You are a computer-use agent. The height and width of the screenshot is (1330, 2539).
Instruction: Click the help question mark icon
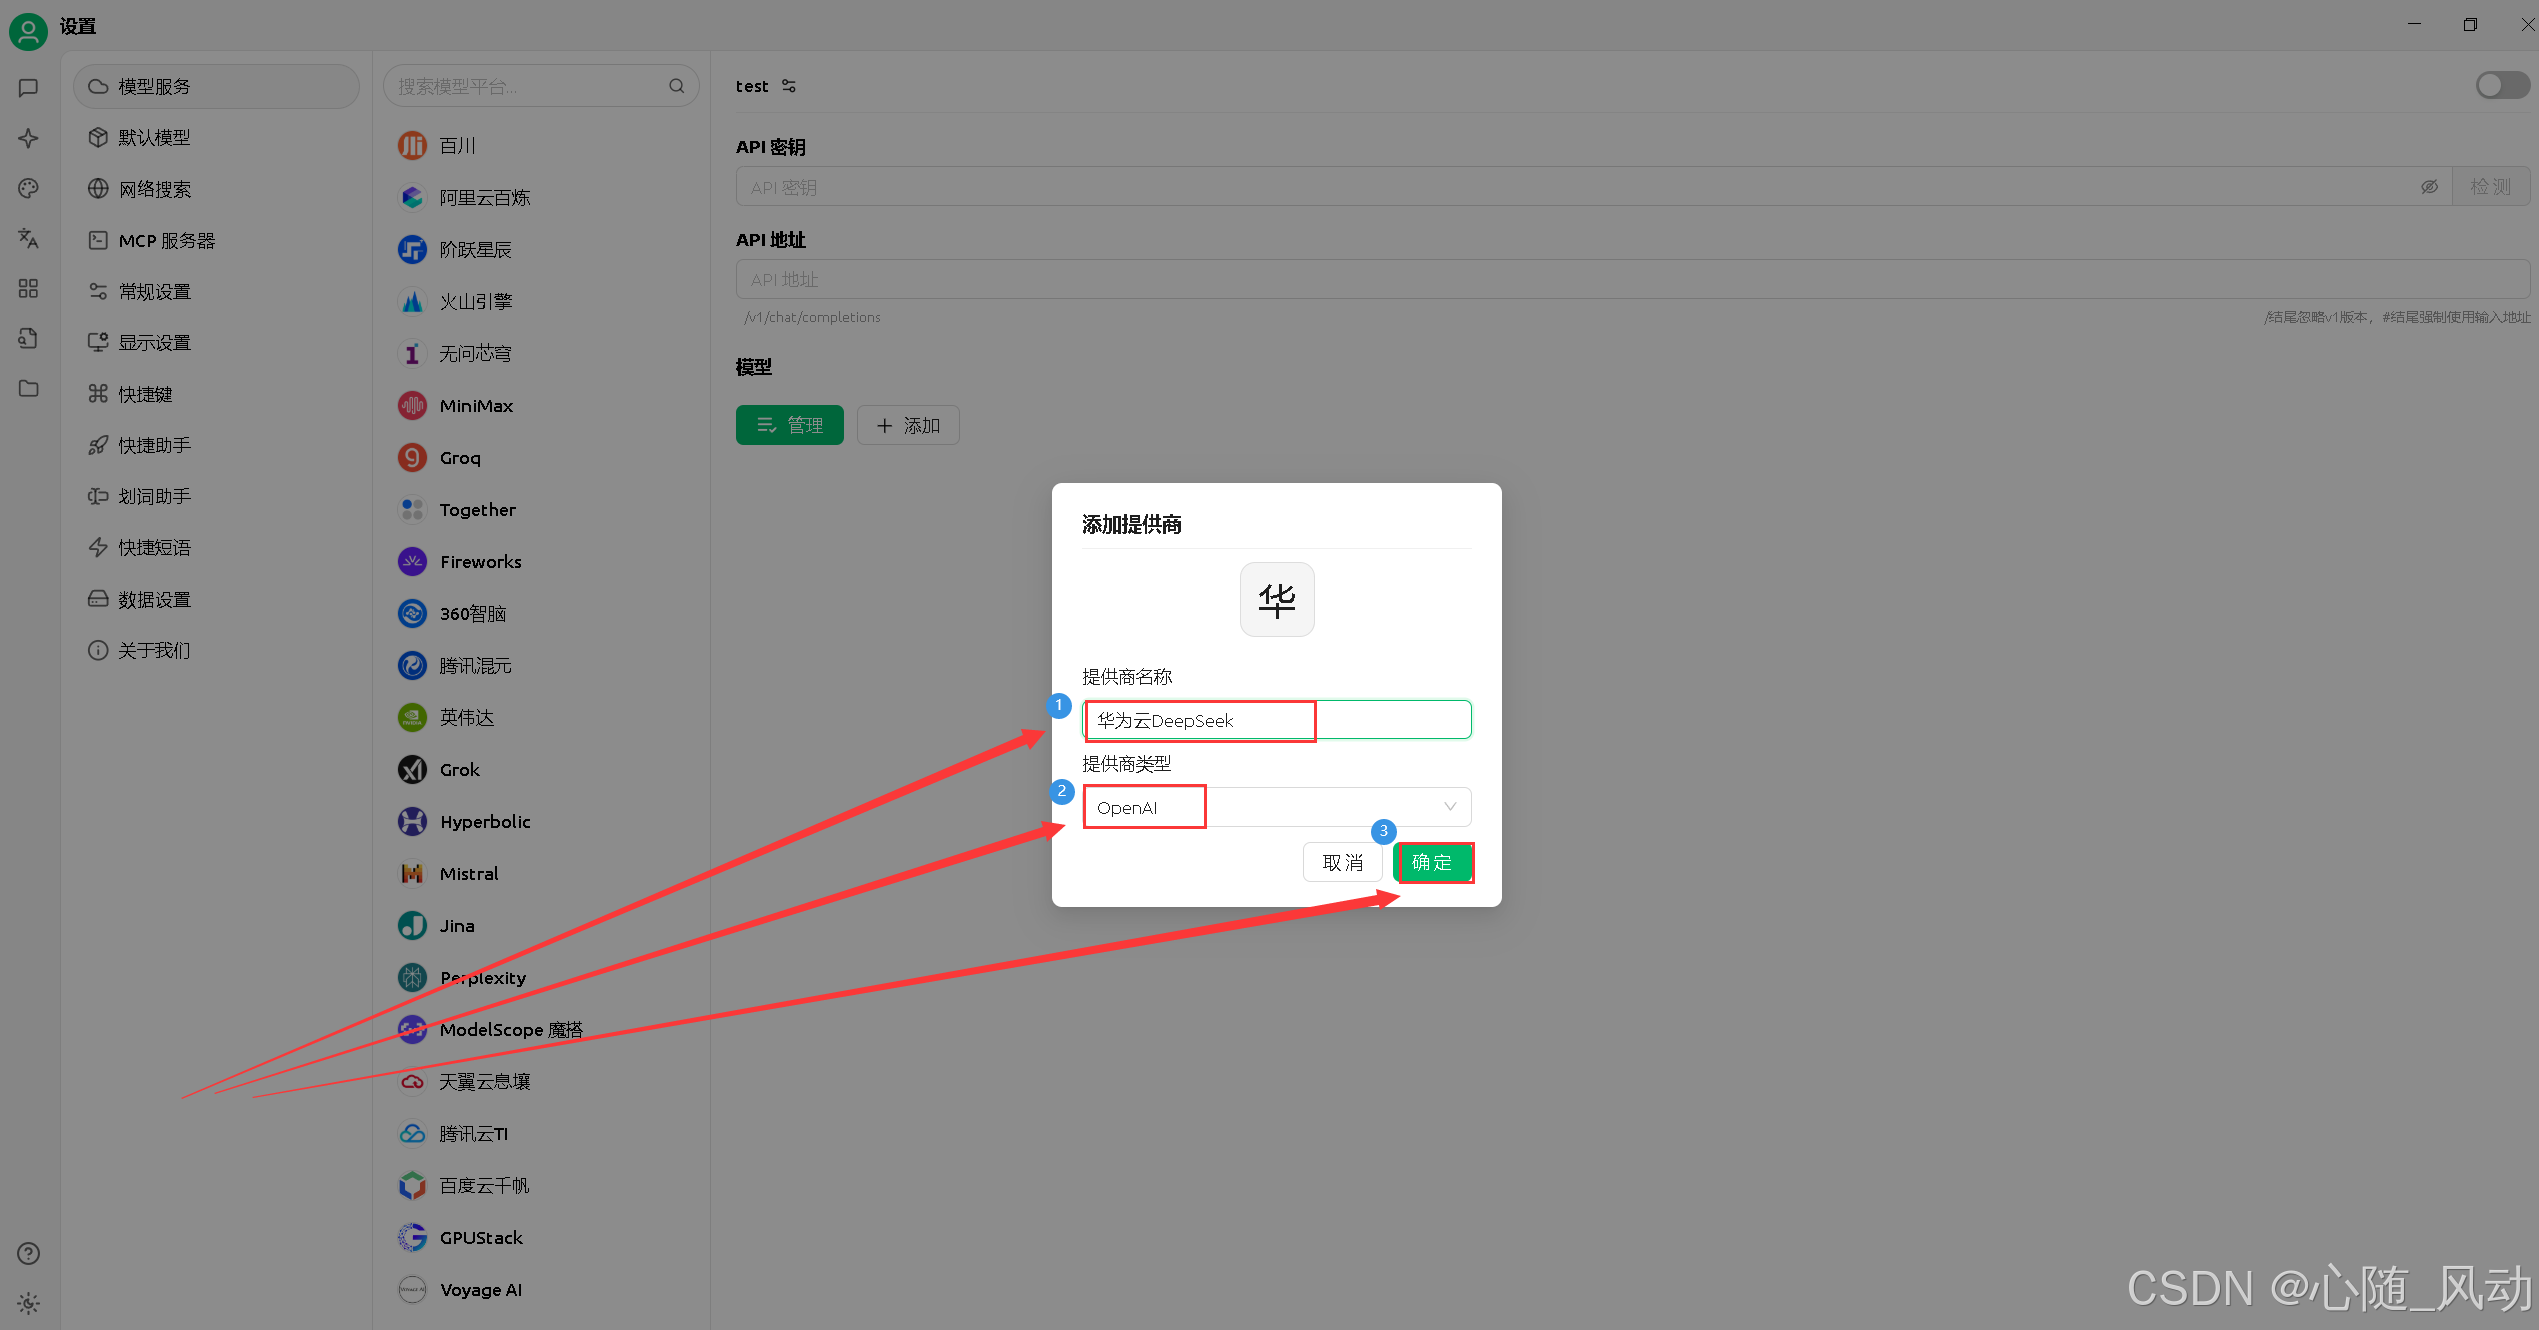coord(28,1253)
